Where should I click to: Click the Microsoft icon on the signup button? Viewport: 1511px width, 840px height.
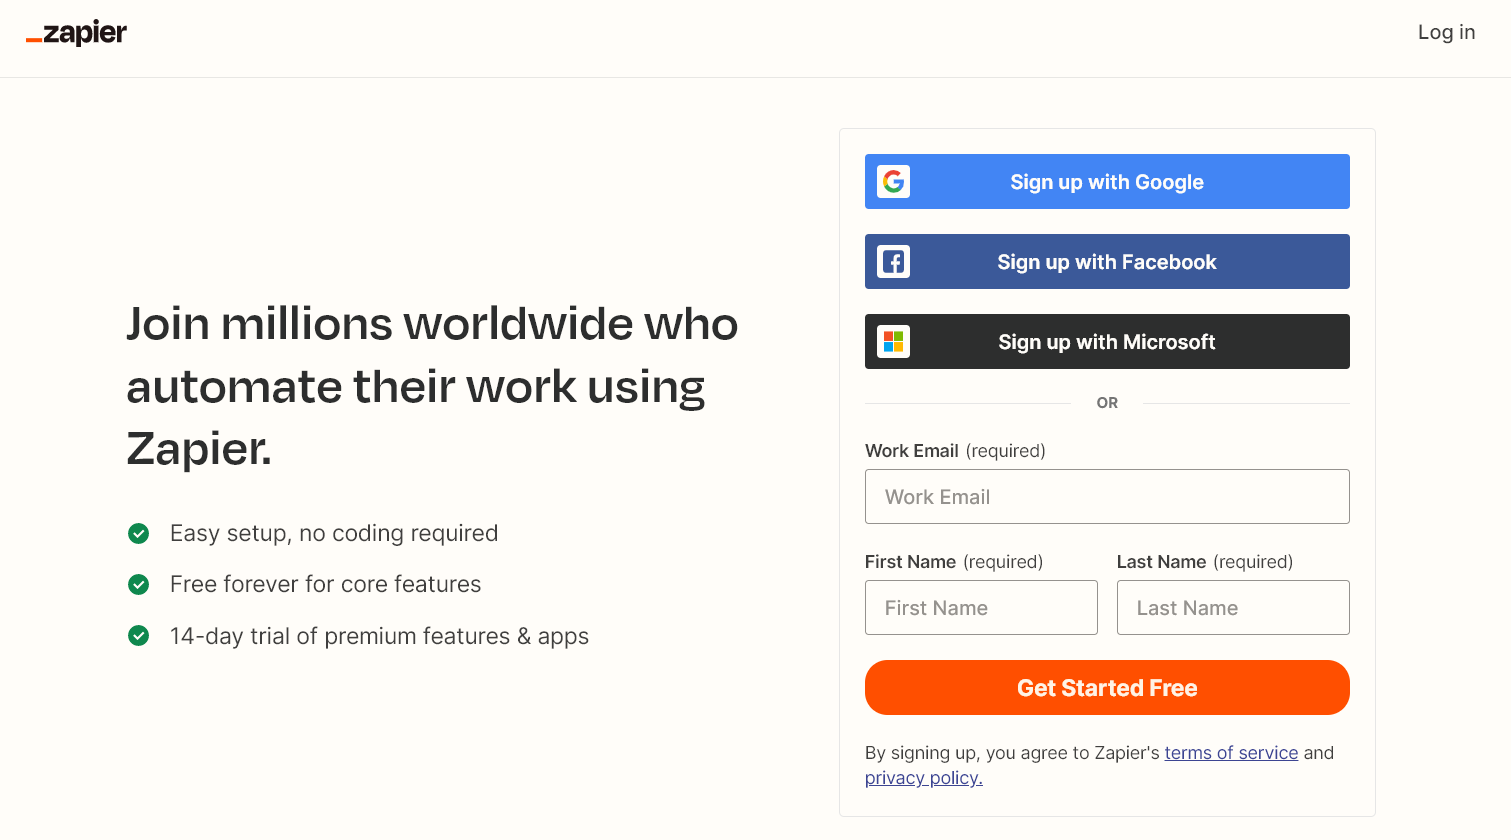892,341
